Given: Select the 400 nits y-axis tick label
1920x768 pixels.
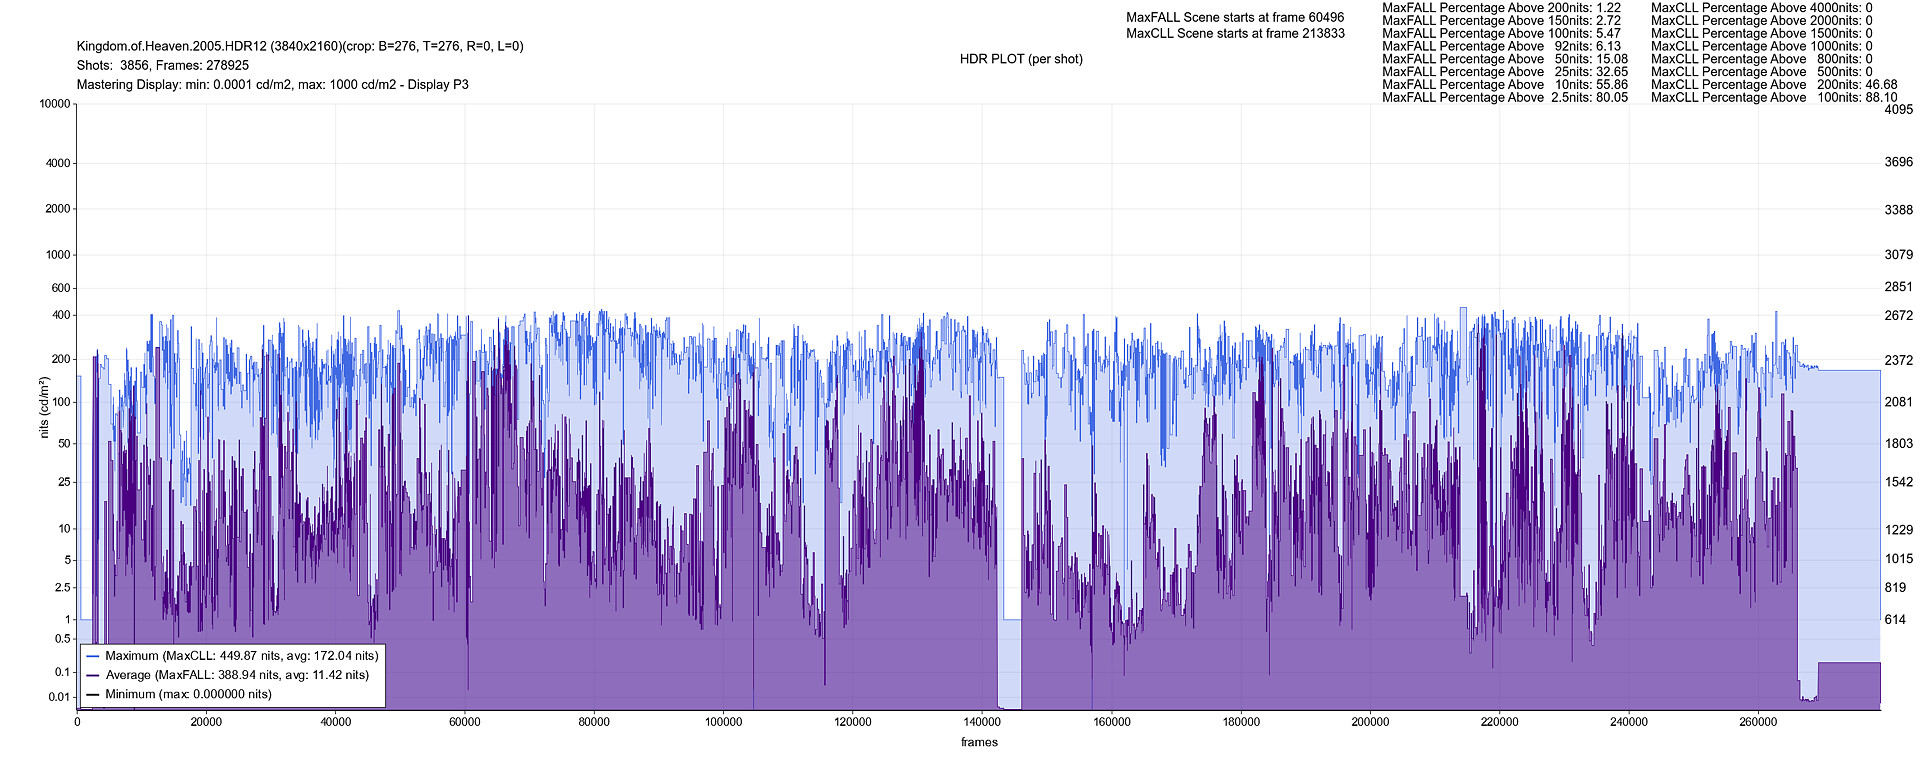Looking at the screenshot, I should pyautogui.click(x=61, y=315).
